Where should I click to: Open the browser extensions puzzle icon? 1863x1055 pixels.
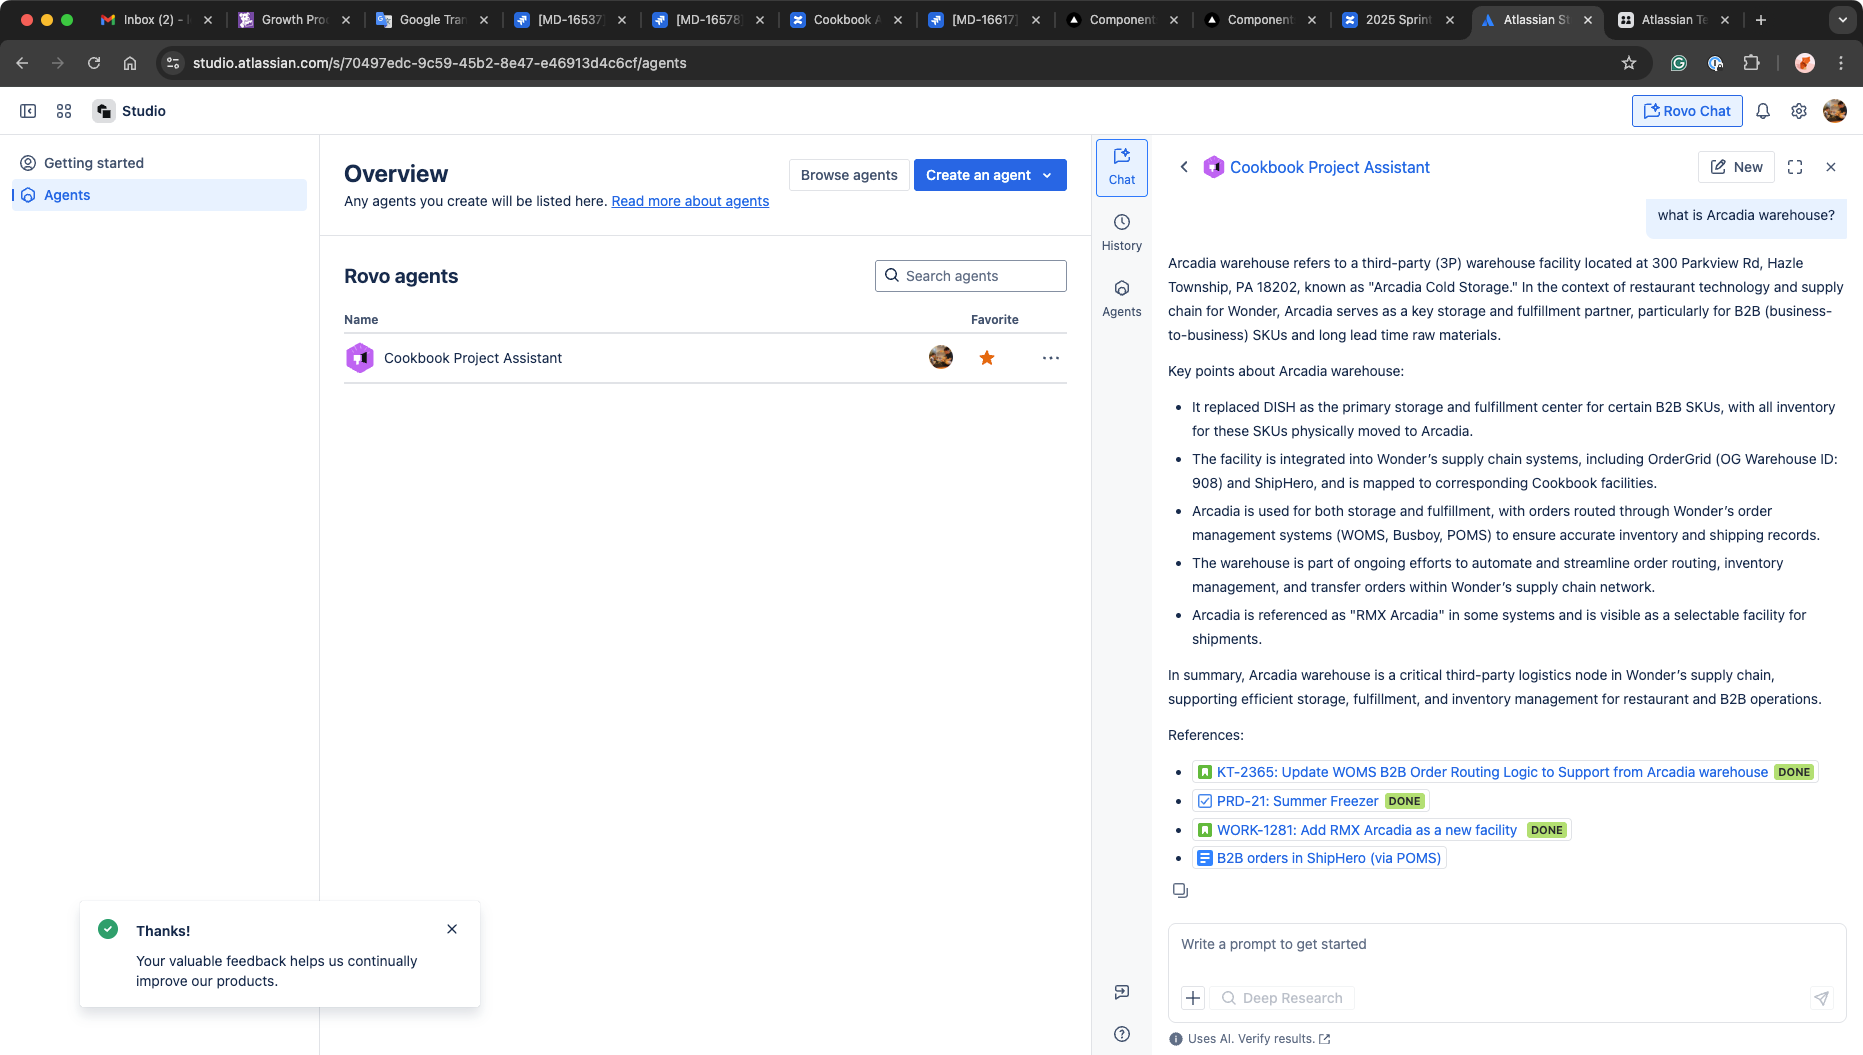[1751, 63]
